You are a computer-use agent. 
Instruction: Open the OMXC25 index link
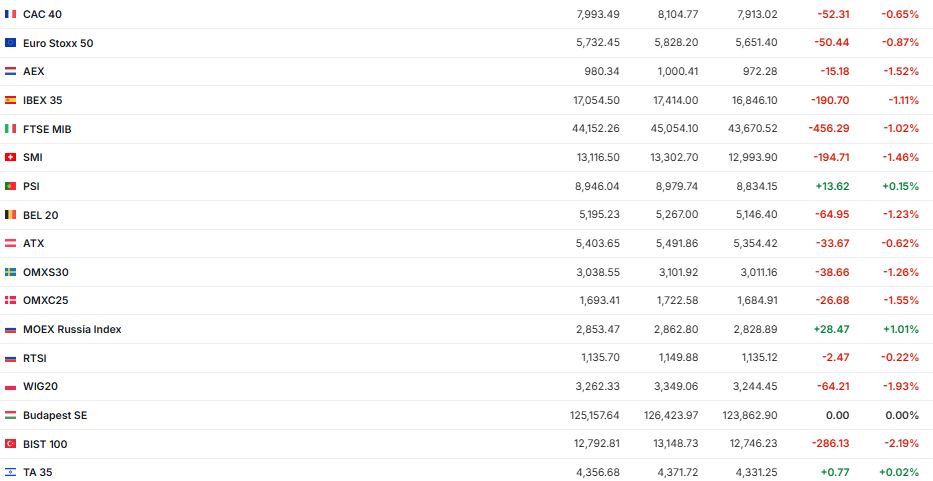[x=45, y=300]
